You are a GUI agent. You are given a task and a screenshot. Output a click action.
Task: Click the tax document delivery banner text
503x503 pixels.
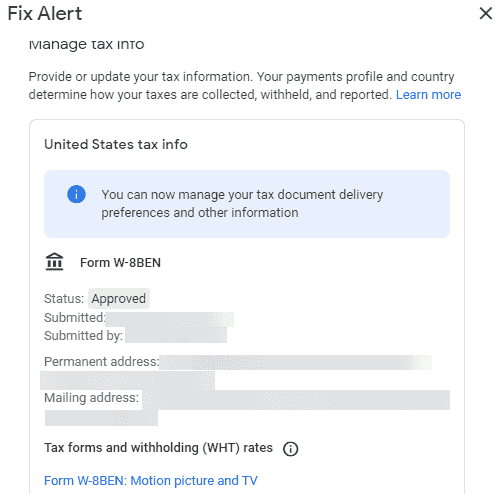click(x=242, y=204)
